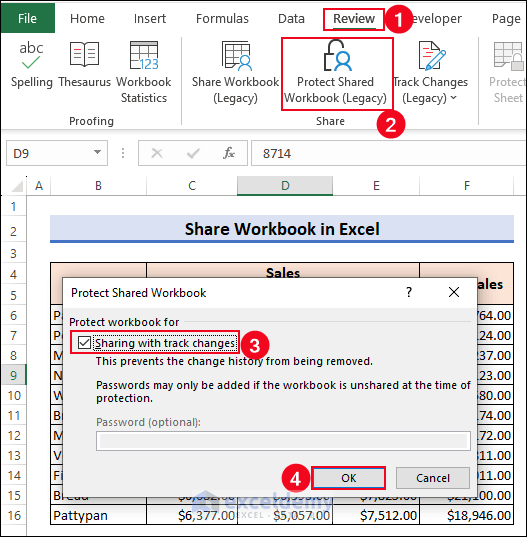The height and width of the screenshot is (537, 527).
Task: Click cell with $18,946.00
Action: (466, 515)
